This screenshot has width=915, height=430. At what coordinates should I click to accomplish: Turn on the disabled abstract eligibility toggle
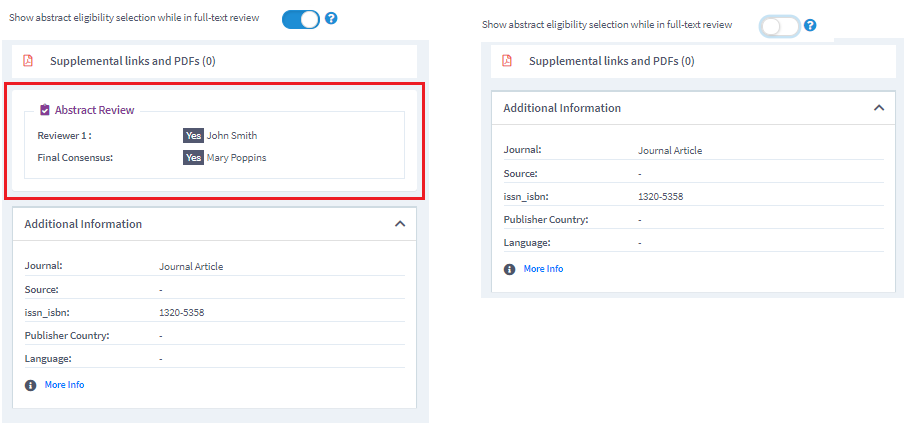click(780, 26)
